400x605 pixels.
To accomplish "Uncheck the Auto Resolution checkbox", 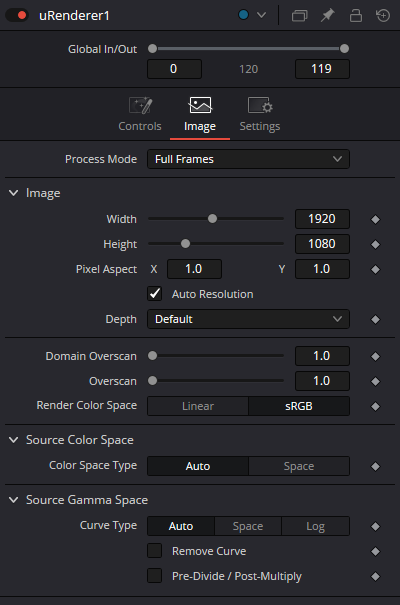I will 155,294.
